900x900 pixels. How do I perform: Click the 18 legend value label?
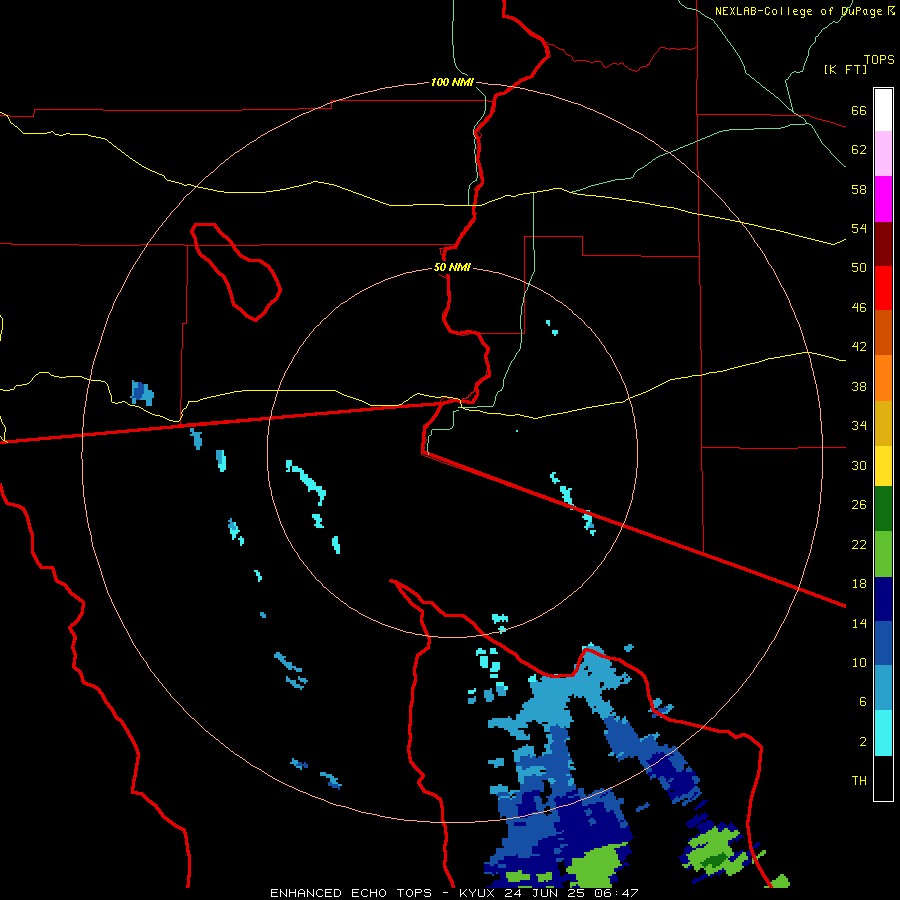[859, 584]
